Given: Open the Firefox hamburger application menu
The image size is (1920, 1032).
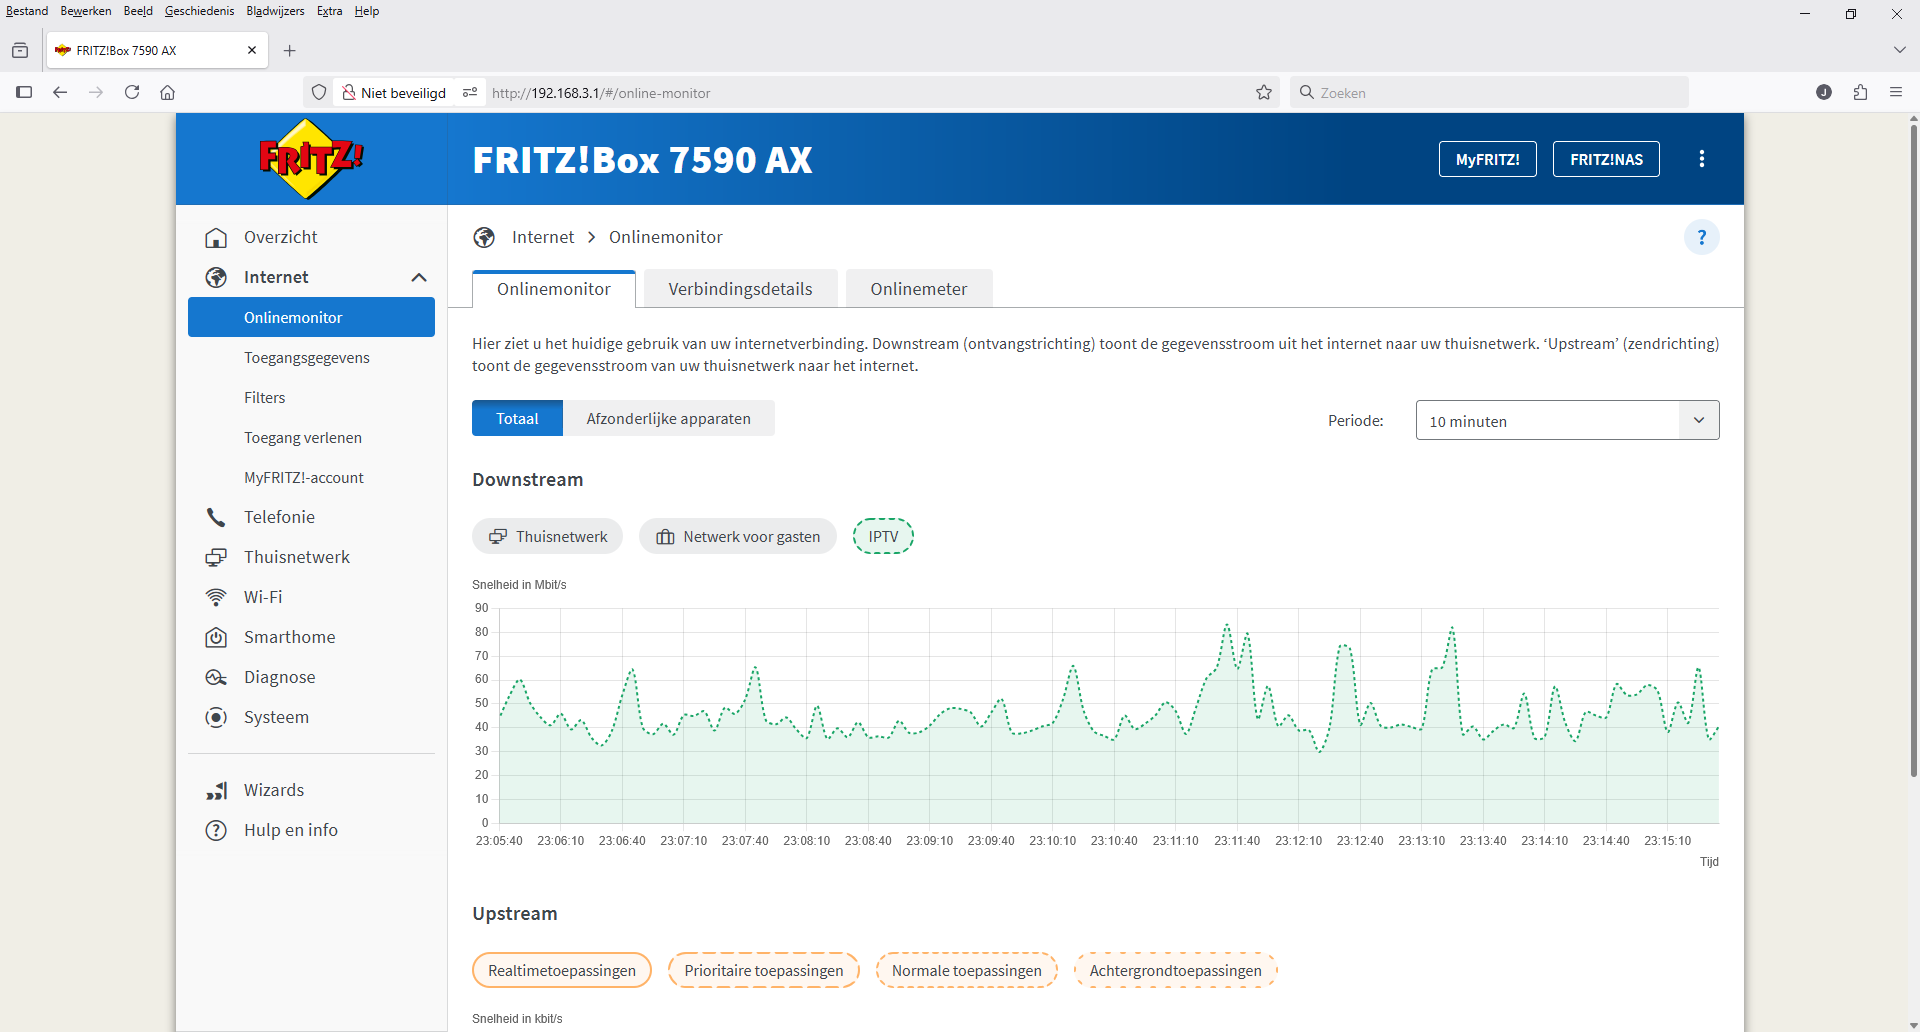Looking at the screenshot, I should point(1896,92).
